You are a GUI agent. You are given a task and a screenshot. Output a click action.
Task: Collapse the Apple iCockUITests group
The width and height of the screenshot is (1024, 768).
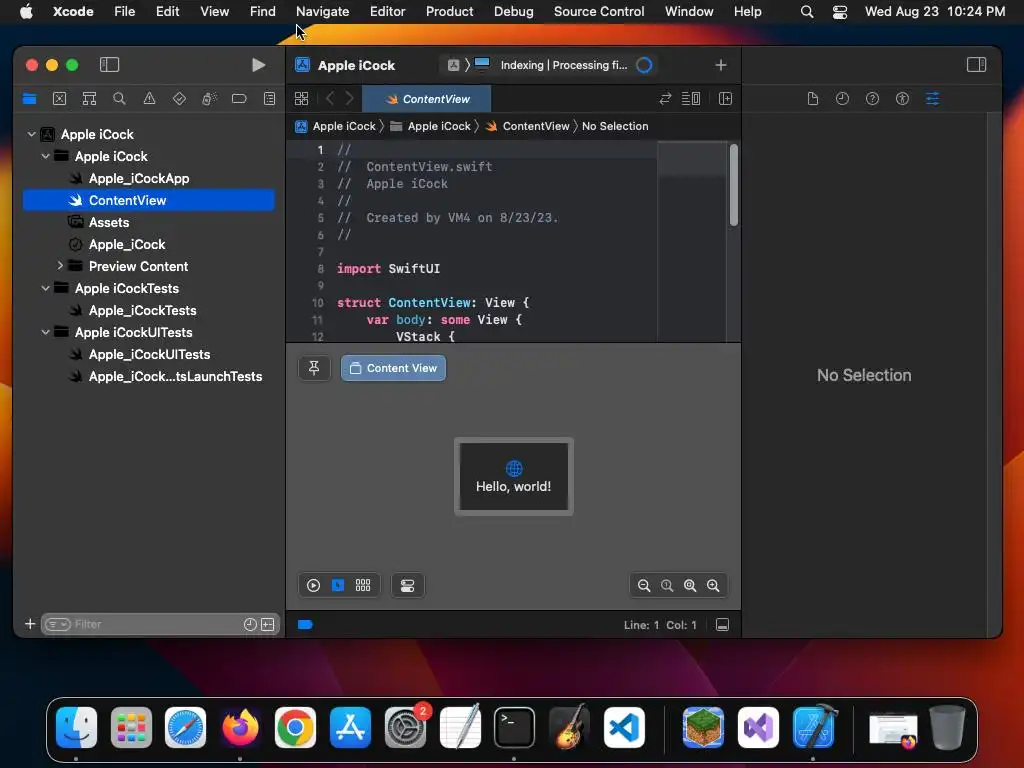click(45, 332)
